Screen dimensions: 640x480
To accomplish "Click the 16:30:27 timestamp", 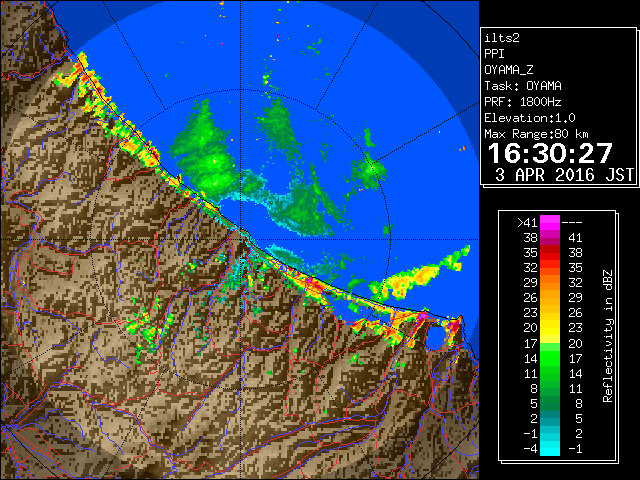I will click(x=550, y=153).
